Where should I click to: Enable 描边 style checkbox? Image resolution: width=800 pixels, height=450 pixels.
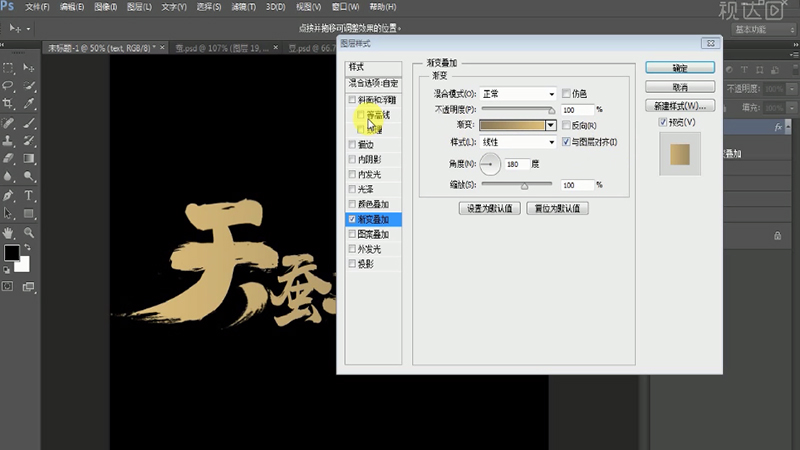352,144
